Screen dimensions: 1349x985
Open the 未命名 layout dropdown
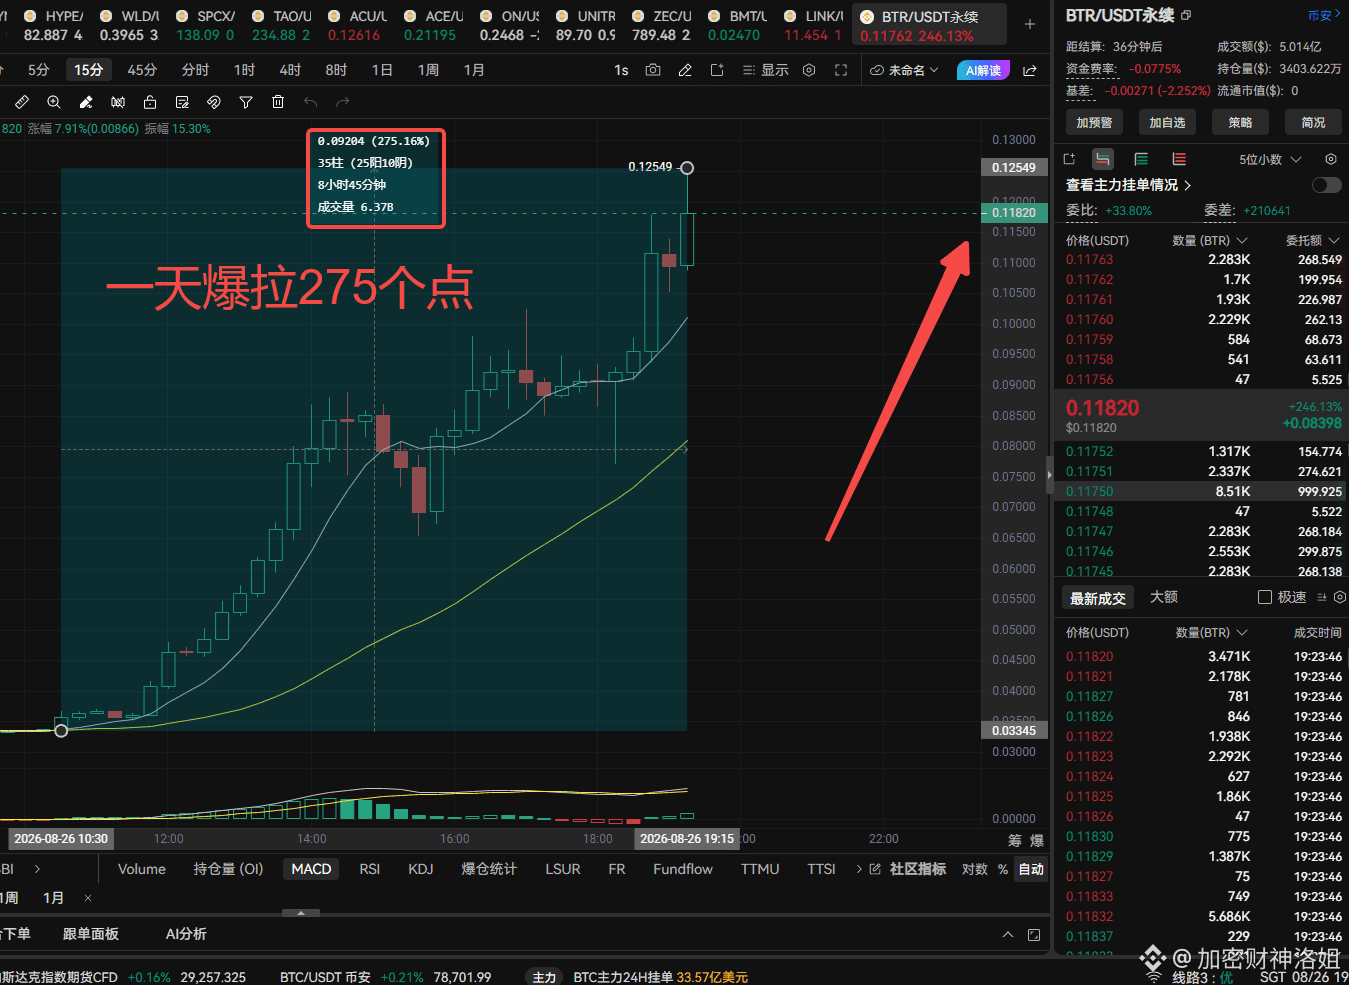(905, 70)
